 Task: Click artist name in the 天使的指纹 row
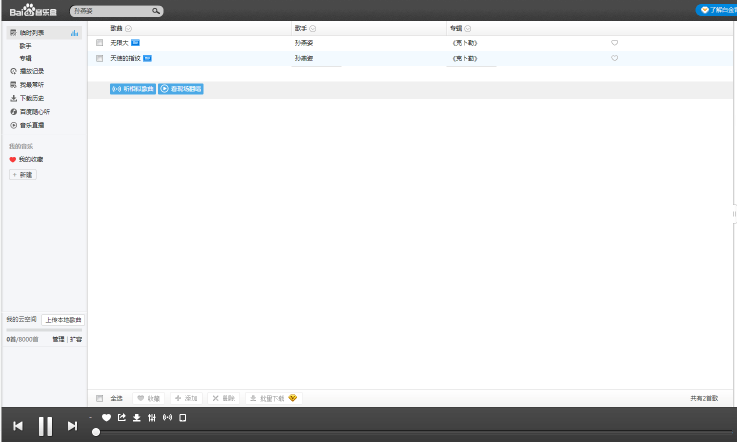[304, 58]
